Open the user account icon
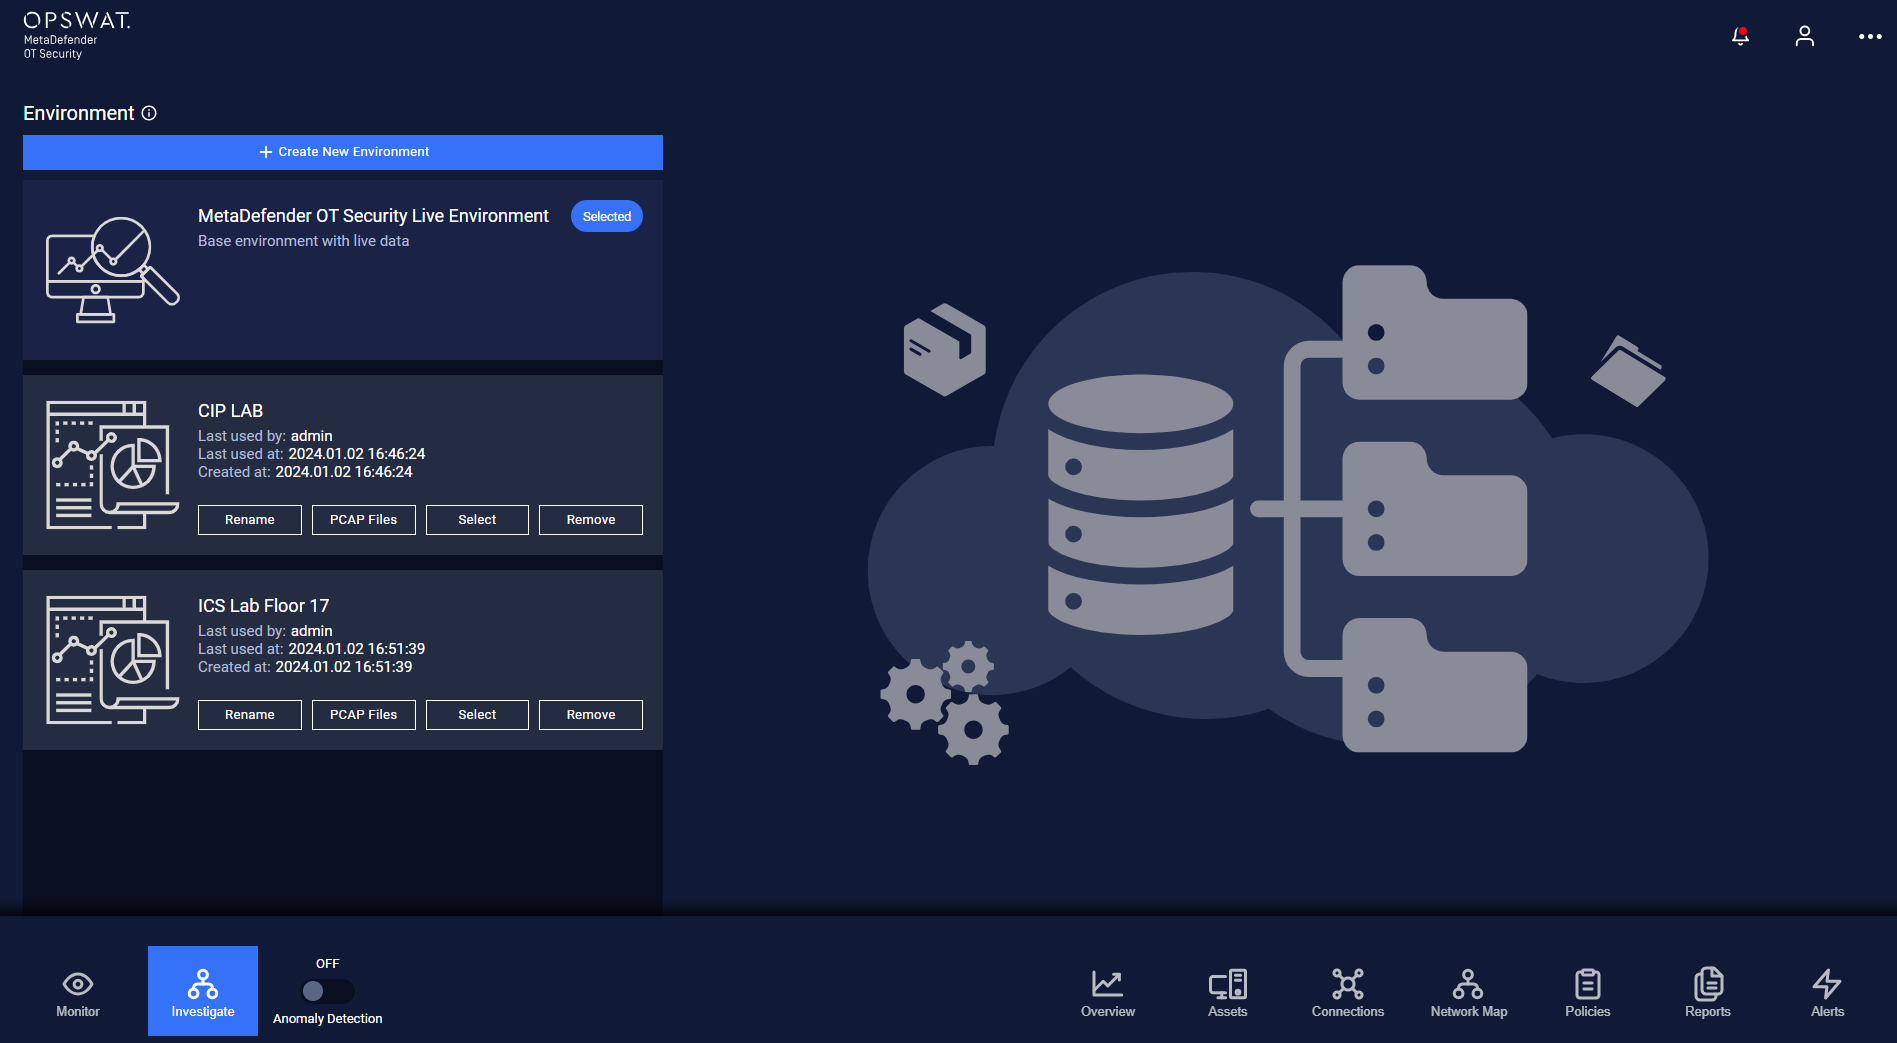The height and width of the screenshot is (1043, 1897). pos(1804,36)
